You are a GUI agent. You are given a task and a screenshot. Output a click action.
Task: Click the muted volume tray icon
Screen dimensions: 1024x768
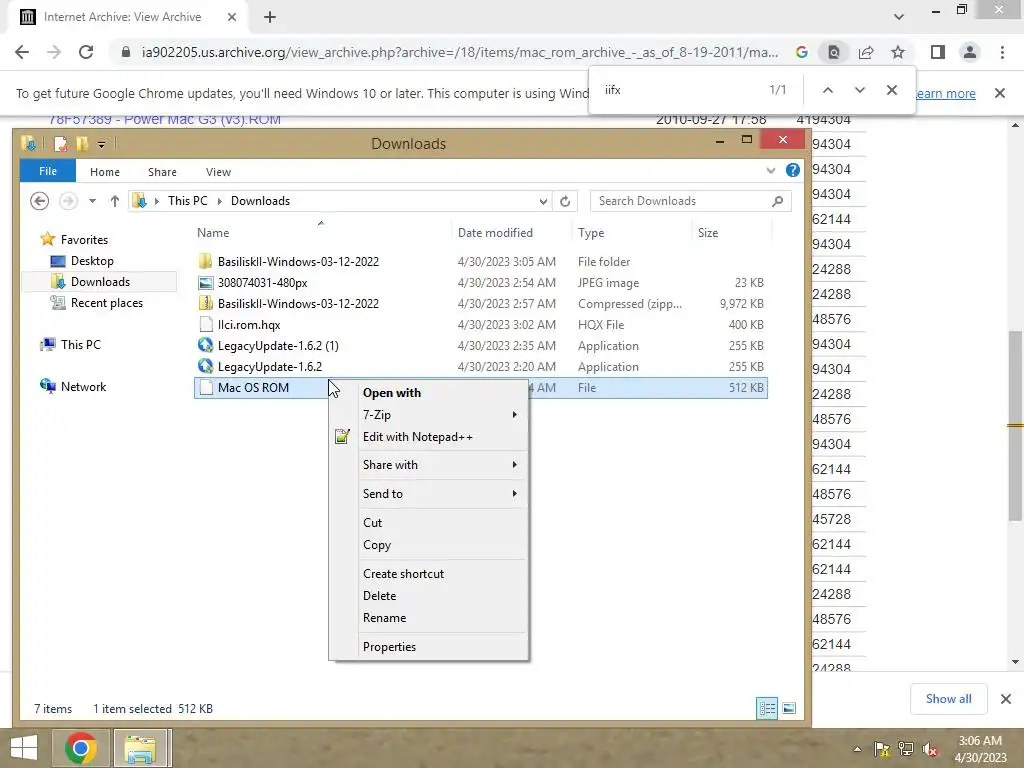point(929,749)
